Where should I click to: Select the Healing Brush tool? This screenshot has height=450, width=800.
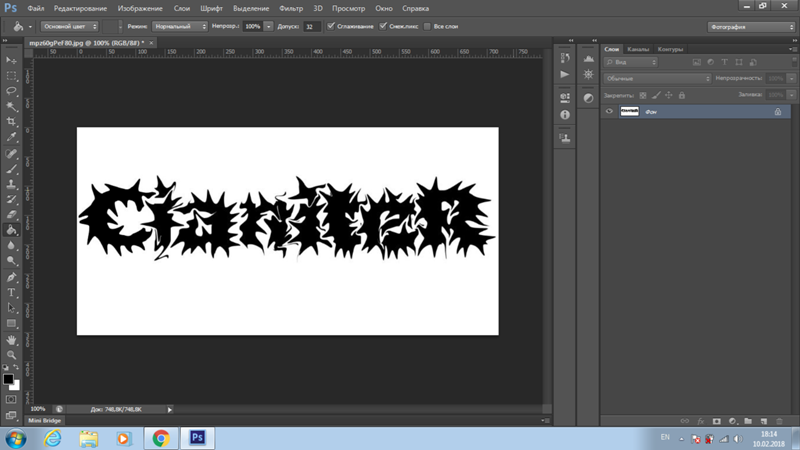(x=11, y=153)
